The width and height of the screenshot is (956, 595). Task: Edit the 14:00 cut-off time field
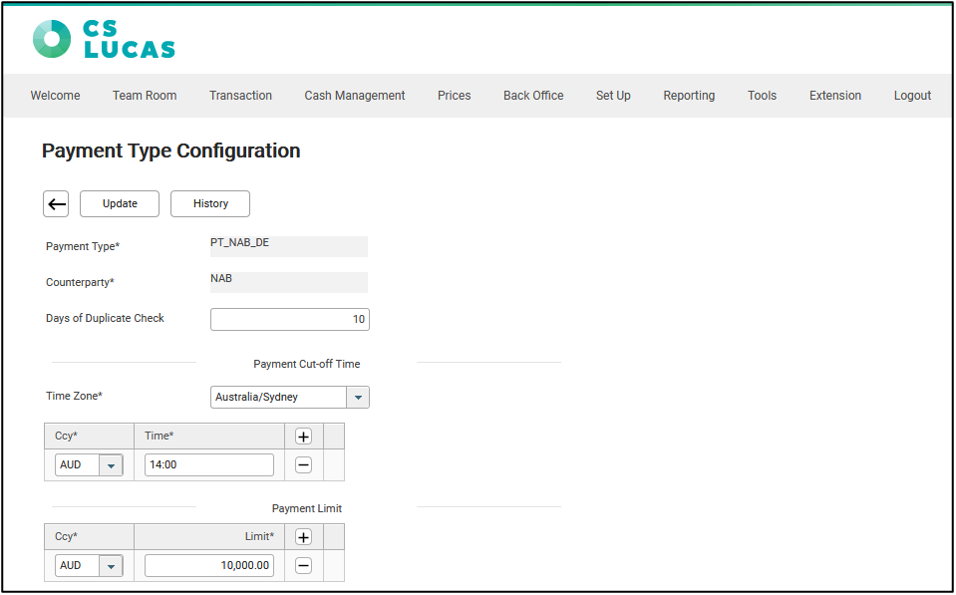click(x=209, y=465)
